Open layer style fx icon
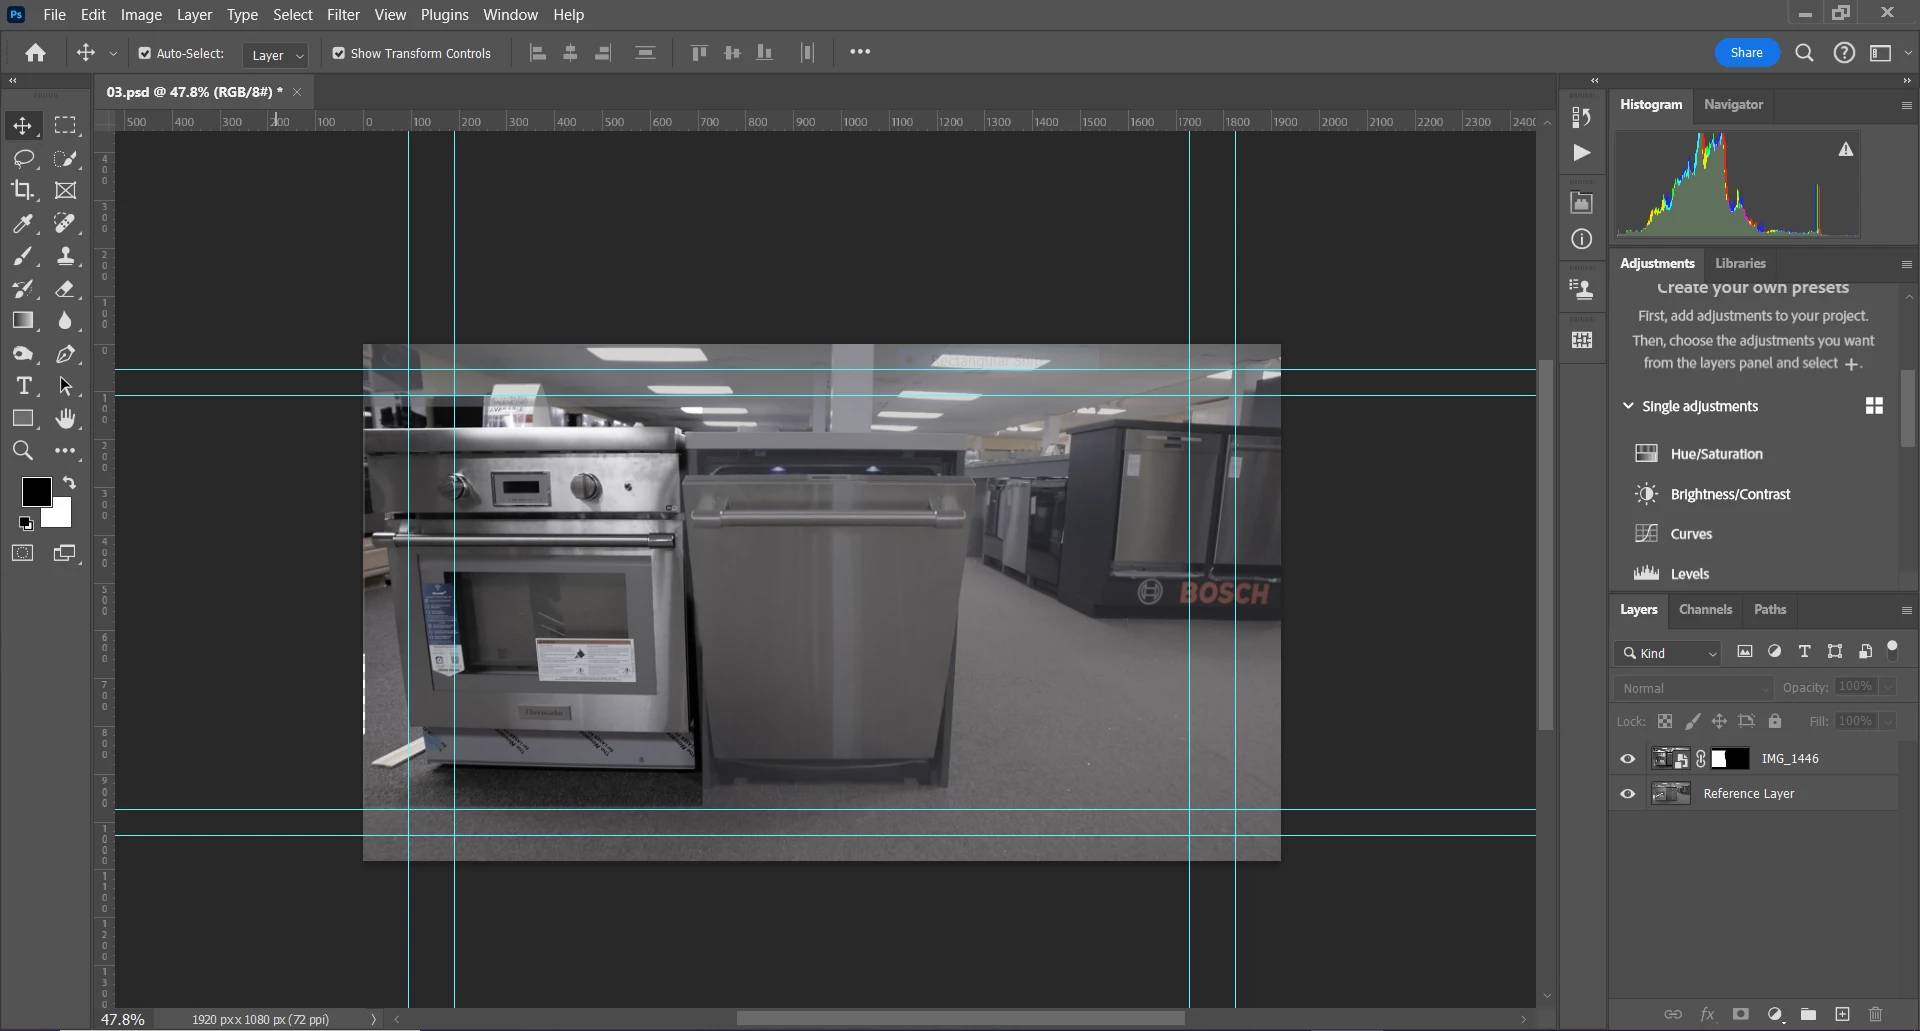1920x1031 pixels. pos(1707,1014)
